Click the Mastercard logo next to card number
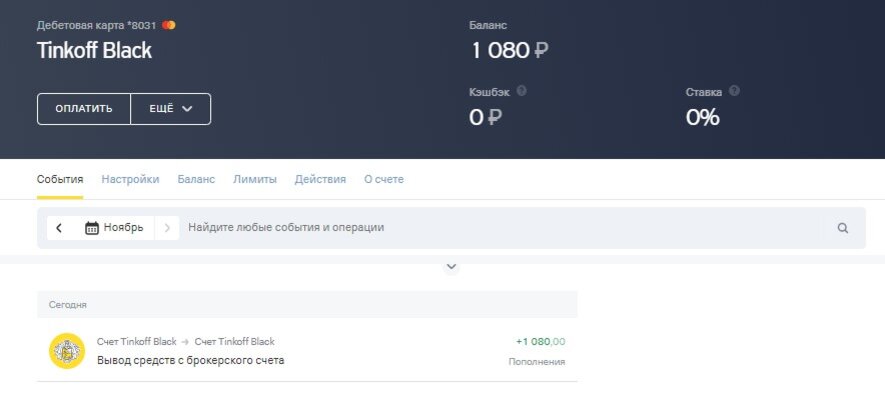 (169, 25)
